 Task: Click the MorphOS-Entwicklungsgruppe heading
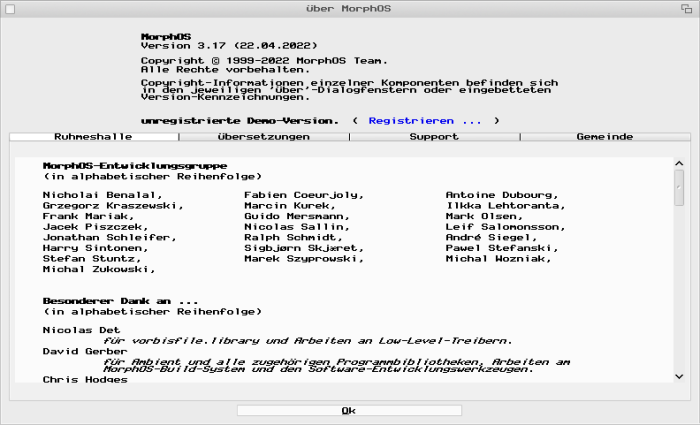[135, 166]
